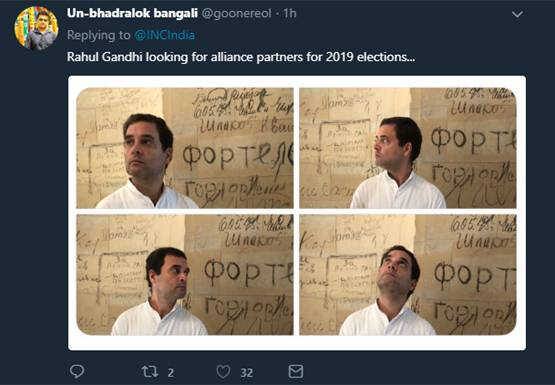The height and width of the screenshot is (385, 555).
Task: Retweet this post using the retweet icon
Action: pos(149,372)
